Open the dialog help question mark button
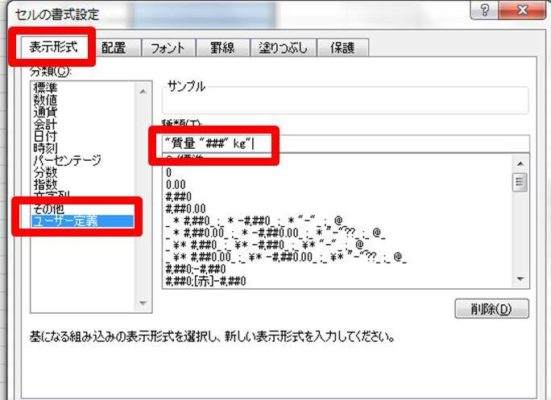 tap(484, 10)
